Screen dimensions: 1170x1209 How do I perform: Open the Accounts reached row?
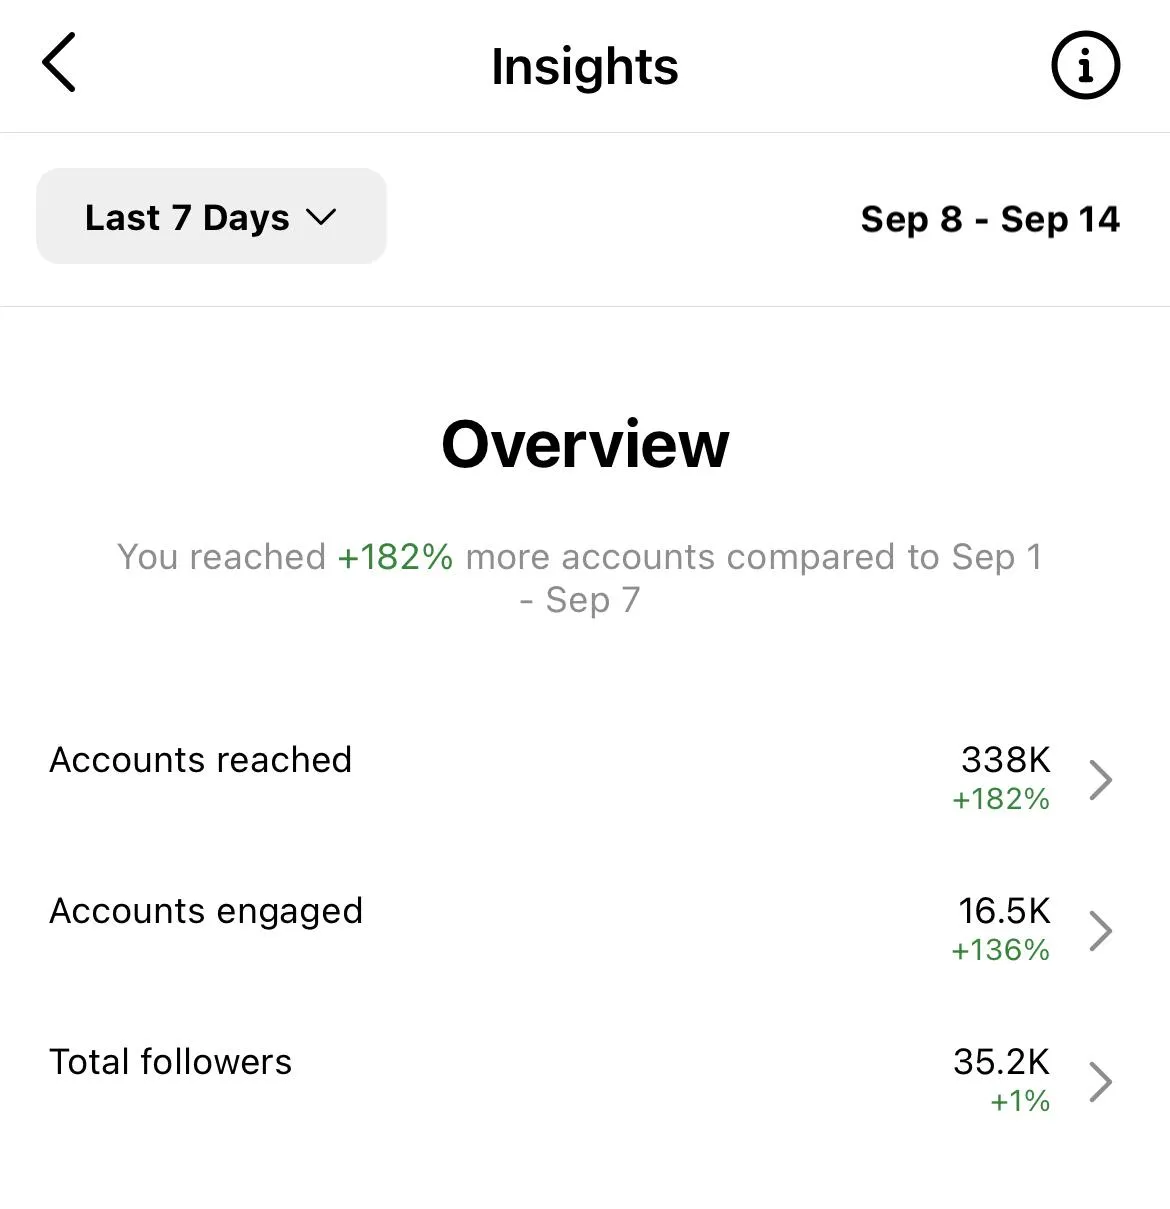click(585, 778)
